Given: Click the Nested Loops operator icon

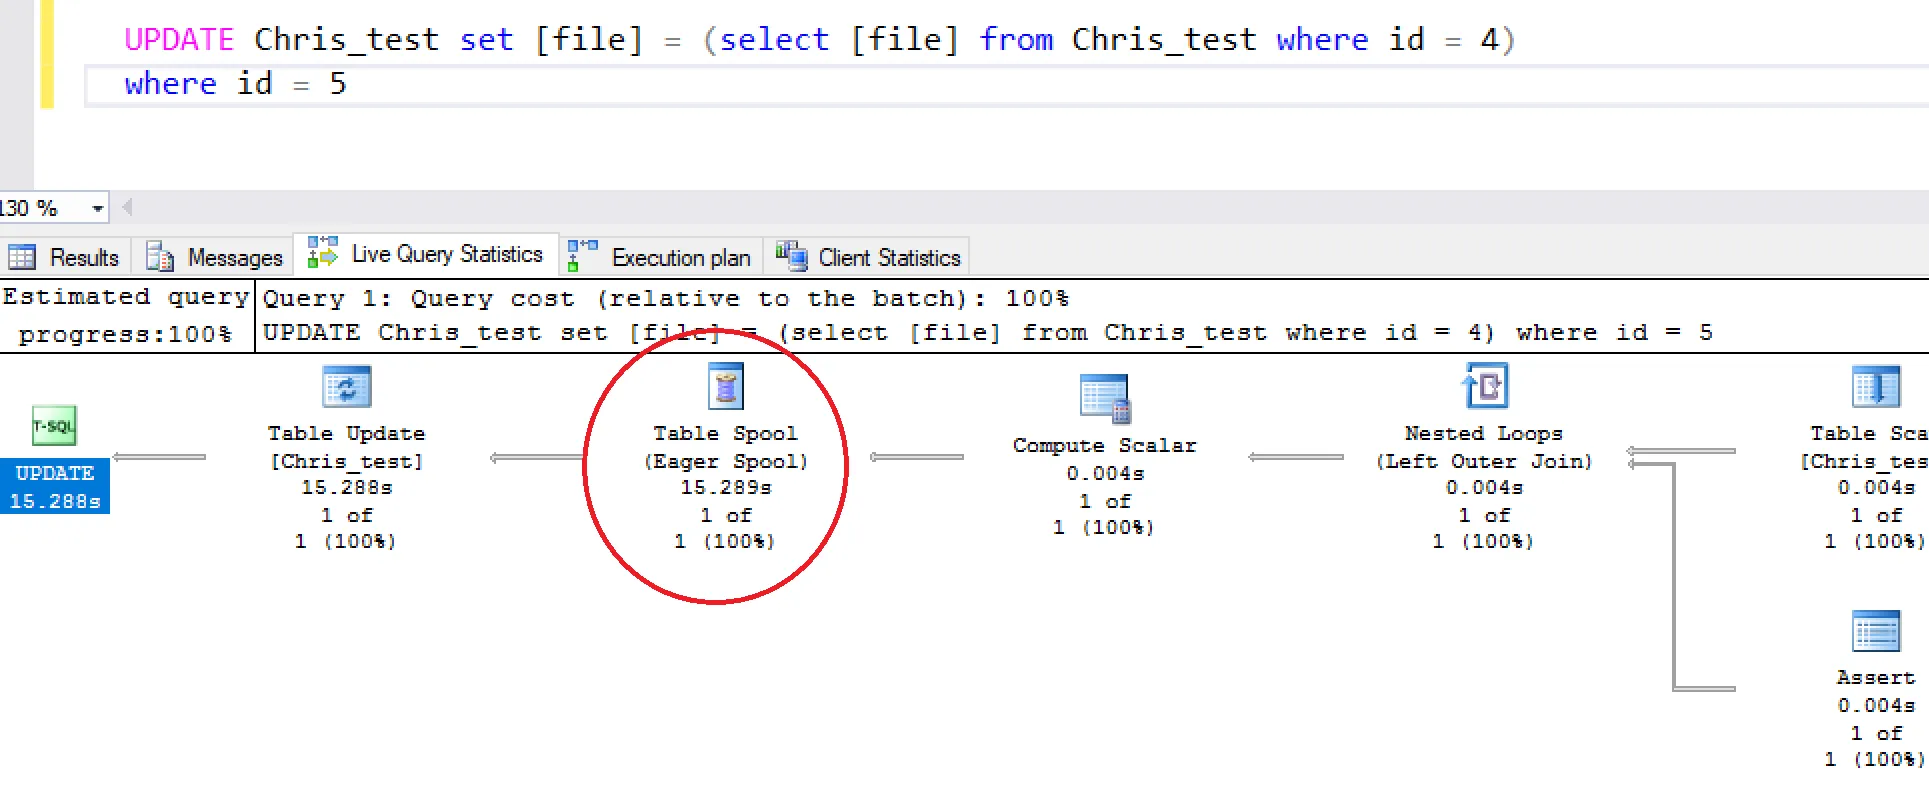Looking at the screenshot, I should [1484, 386].
